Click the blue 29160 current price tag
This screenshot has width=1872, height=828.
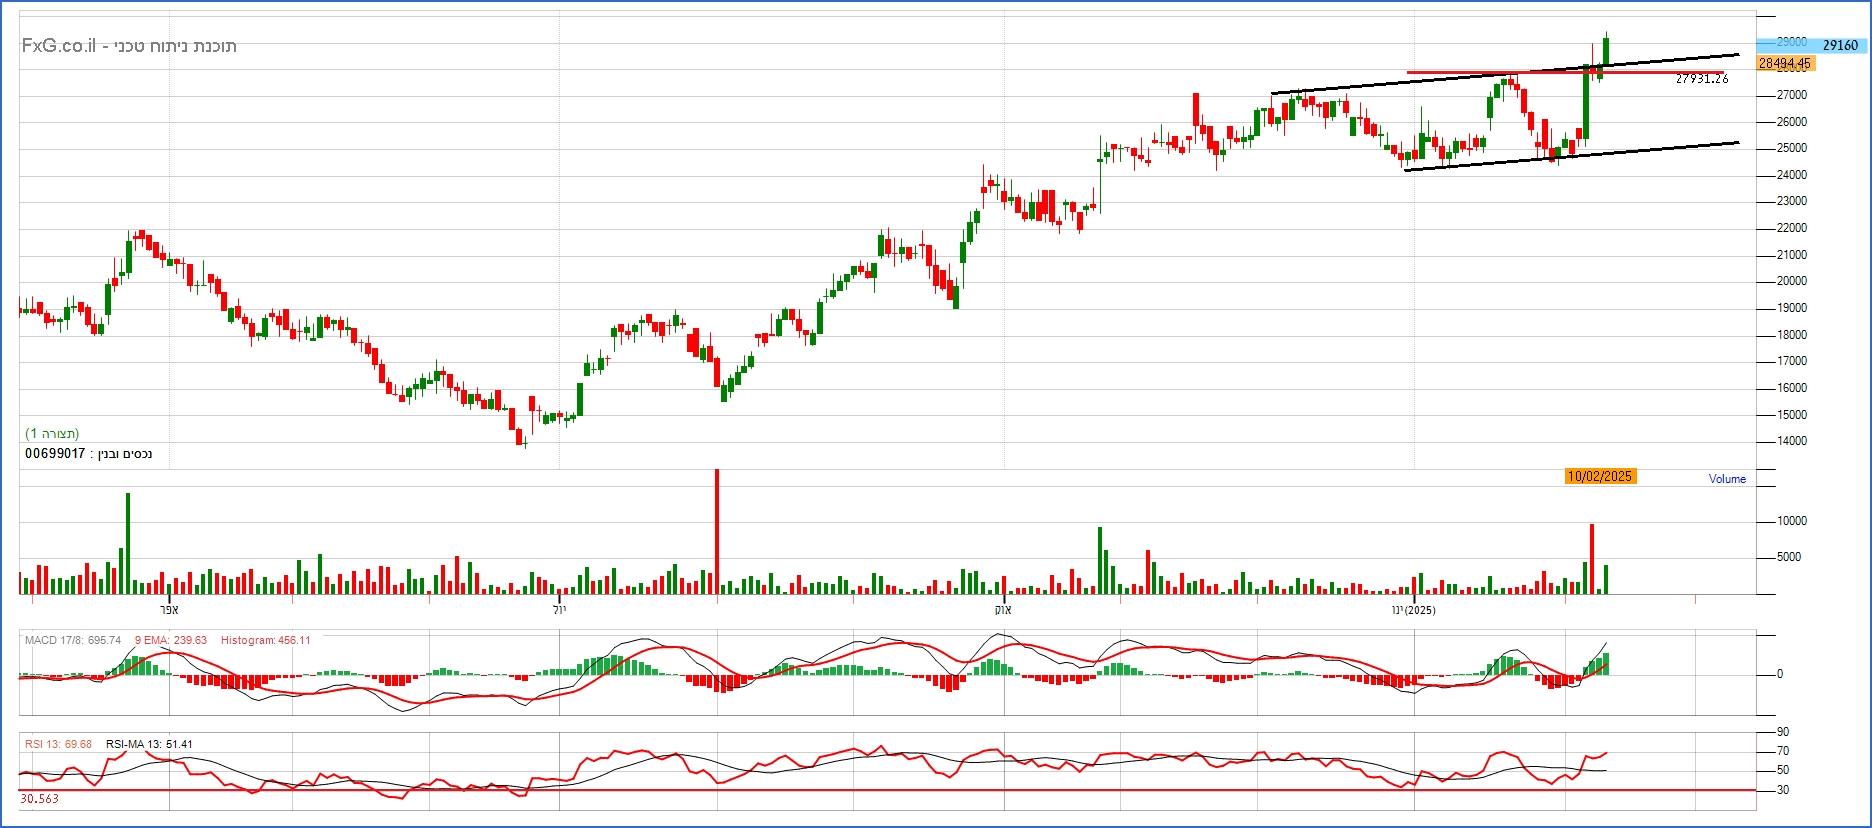pos(1839,45)
